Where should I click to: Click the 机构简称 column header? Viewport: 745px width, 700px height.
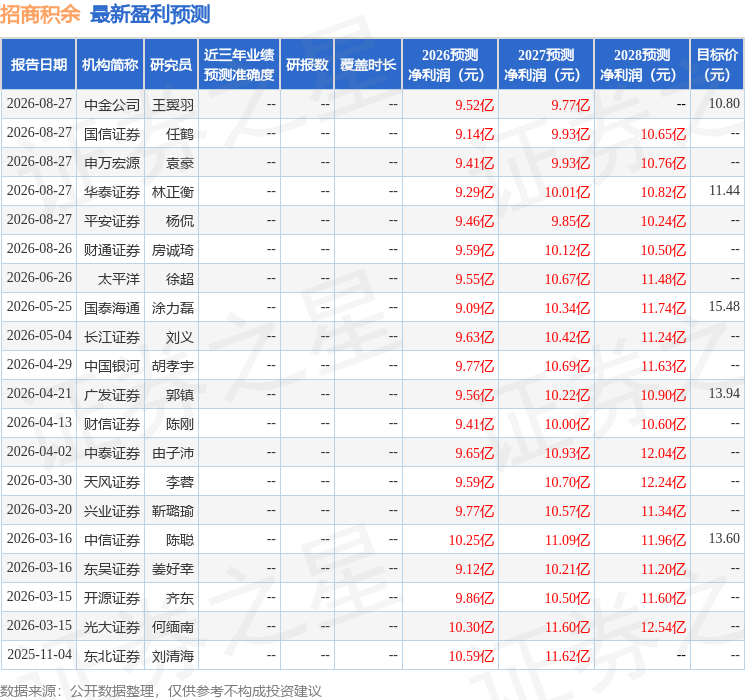coord(110,65)
